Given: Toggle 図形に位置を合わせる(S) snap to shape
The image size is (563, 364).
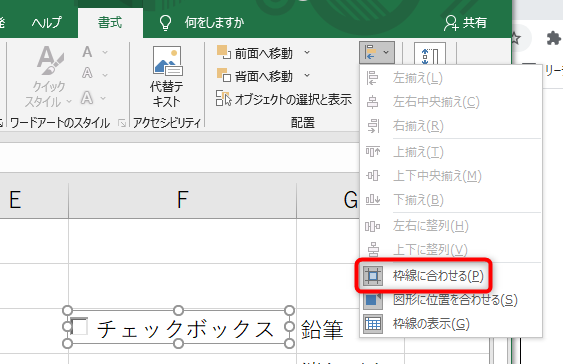Looking at the screenshot, I should (451, 300).
